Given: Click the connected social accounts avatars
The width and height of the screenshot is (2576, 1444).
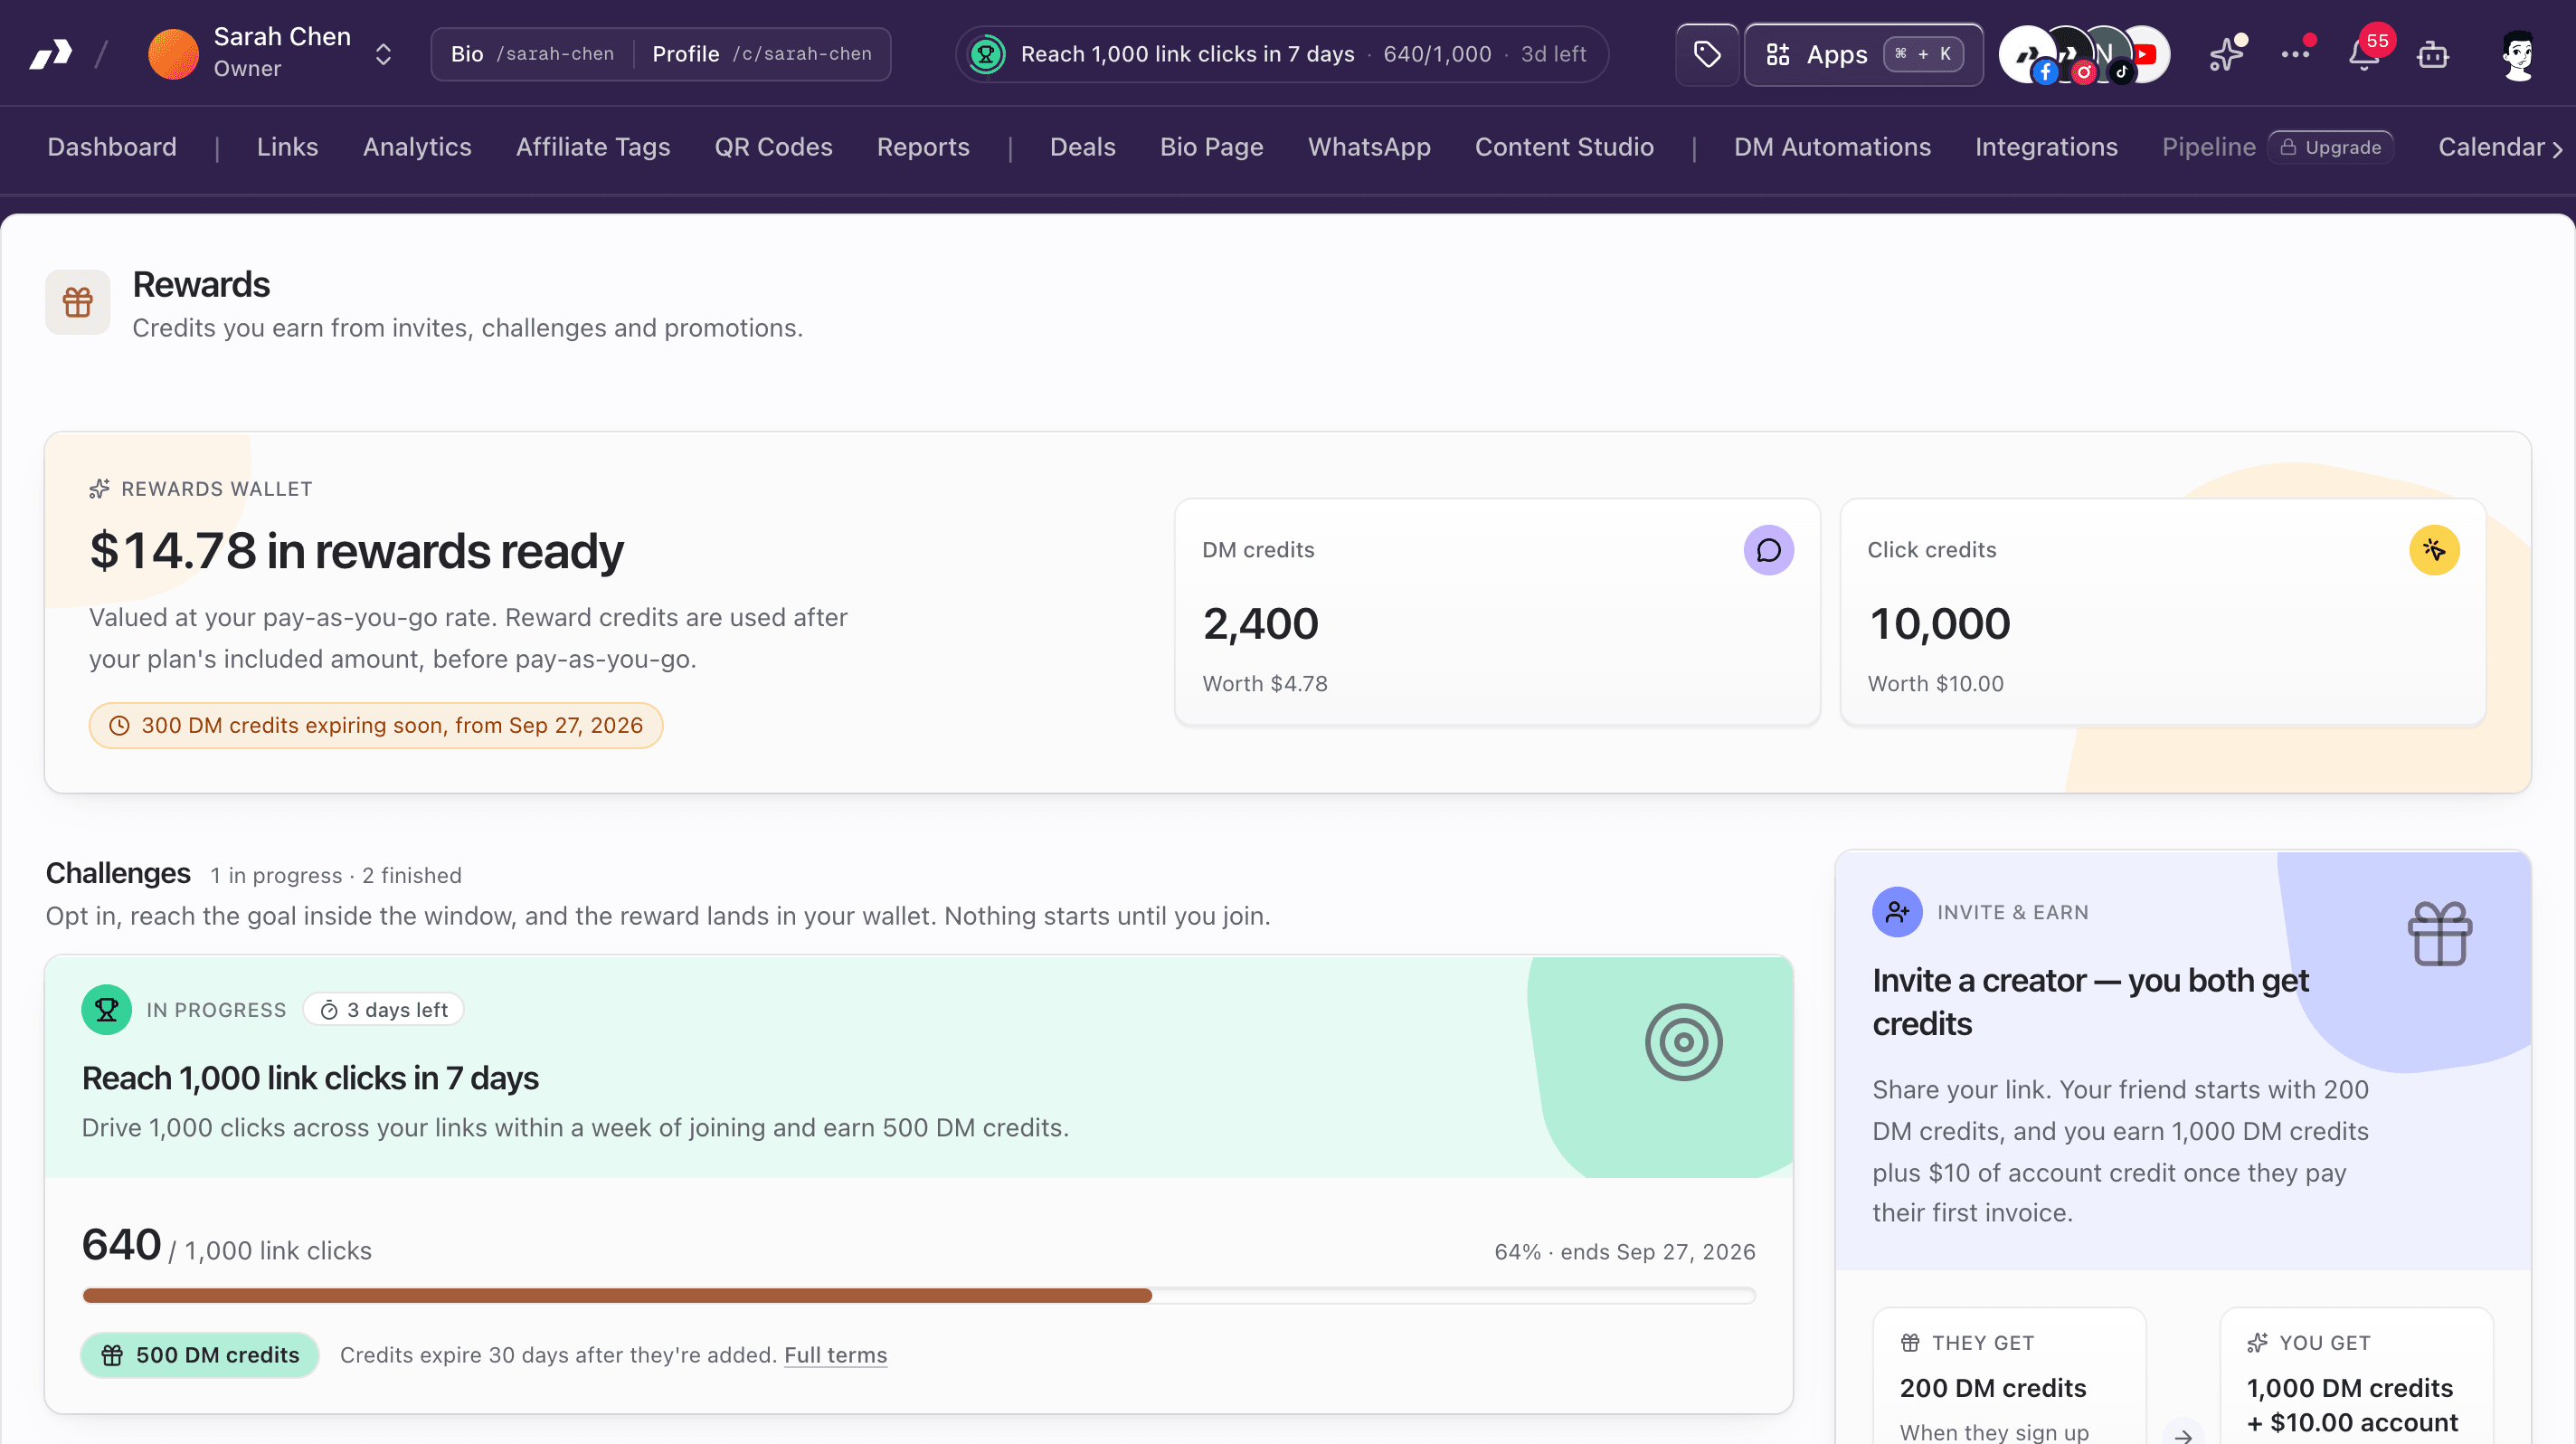Looking at the screenshot, I should coord(2084,55).
